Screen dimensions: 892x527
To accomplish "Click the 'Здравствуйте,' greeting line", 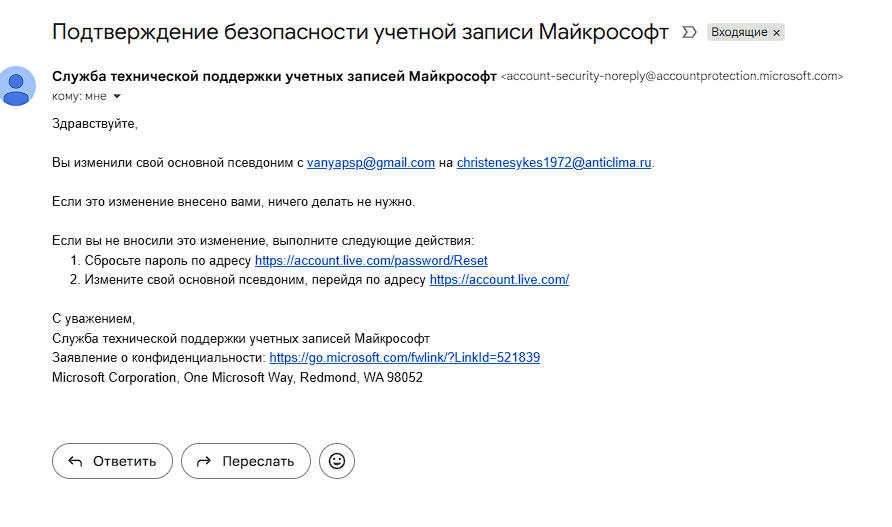I will coord(95,123).
